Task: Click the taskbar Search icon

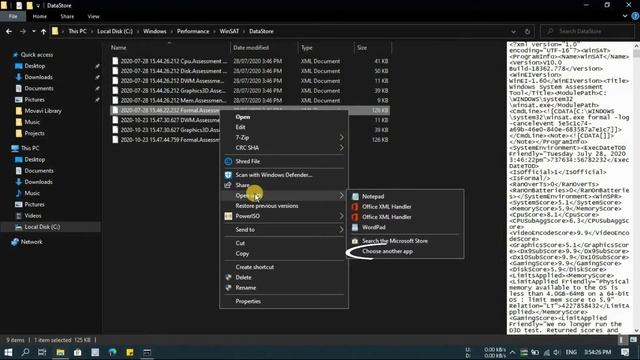Action: [x=25, y=352]
